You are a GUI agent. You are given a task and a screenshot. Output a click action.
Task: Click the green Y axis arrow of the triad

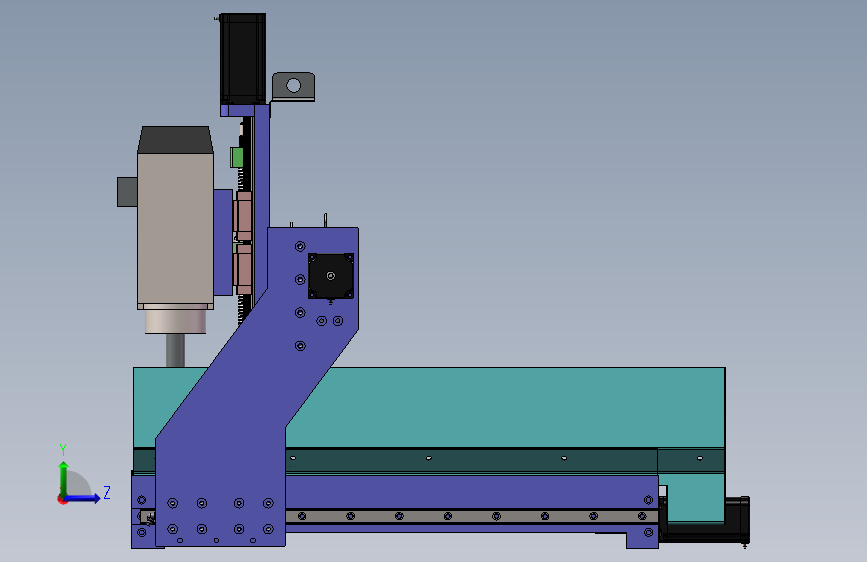[x=64, y=478]
